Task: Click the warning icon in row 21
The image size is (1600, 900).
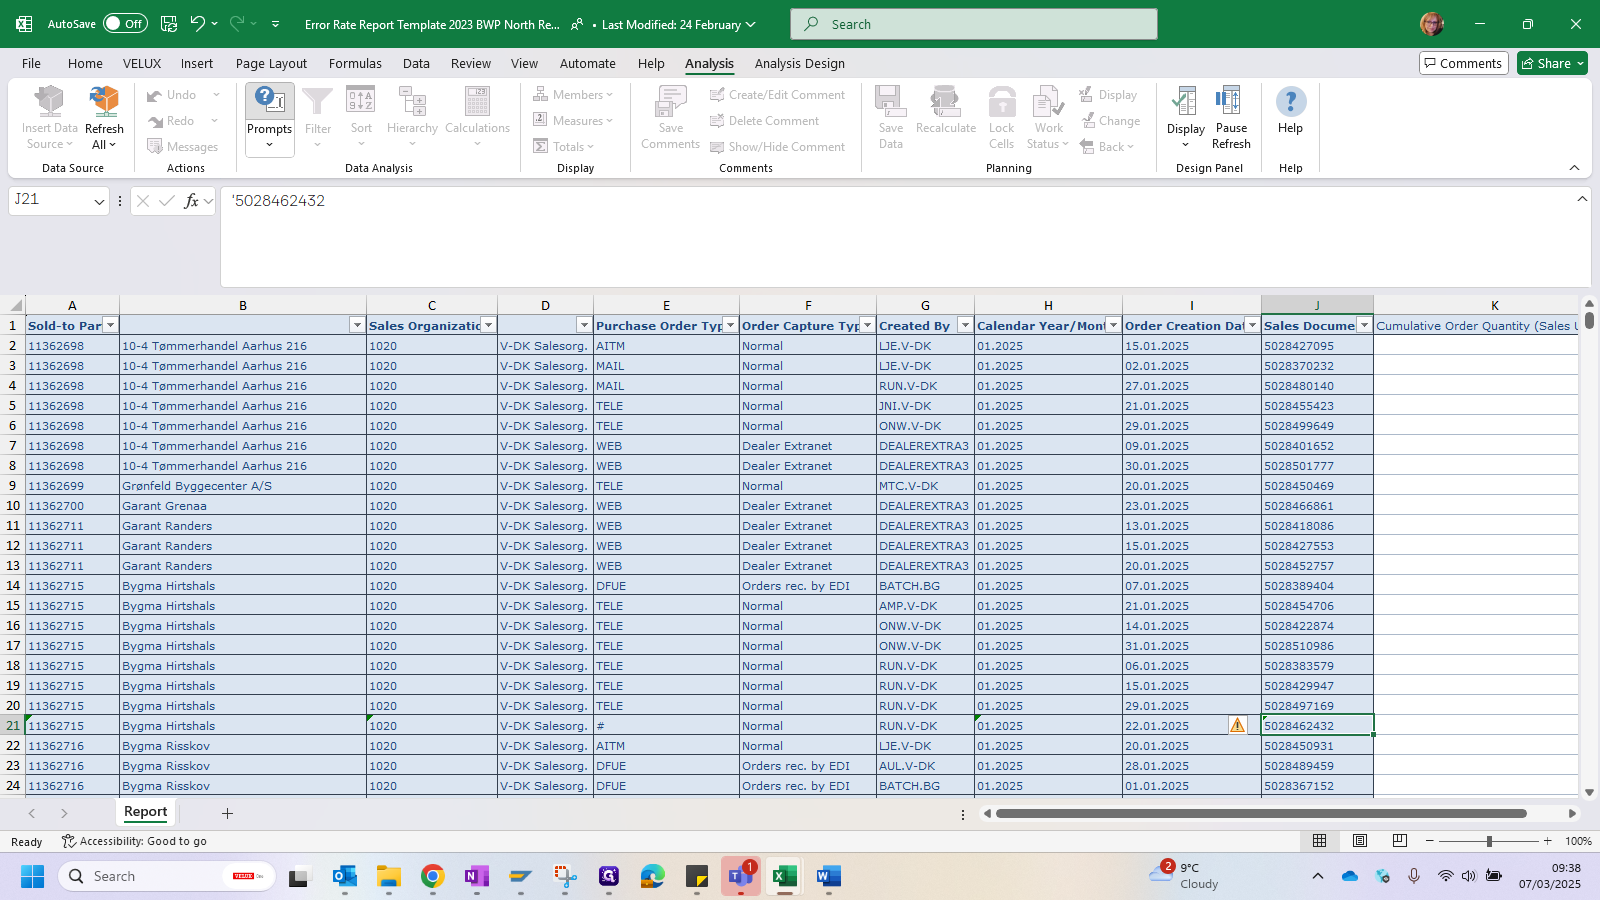Action: click(1237, 726)
